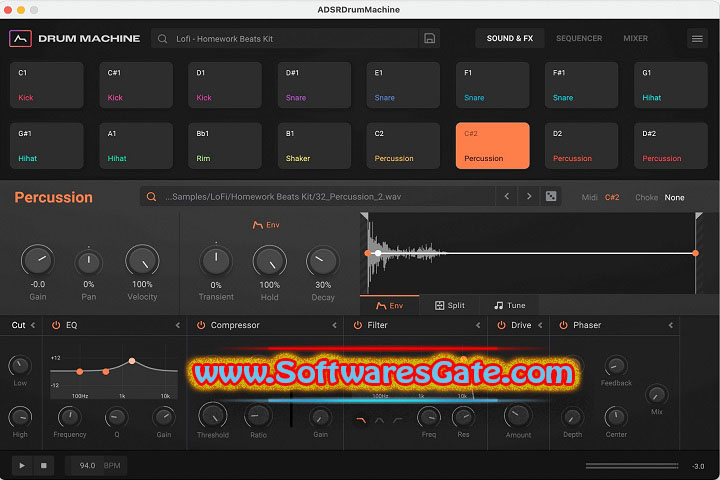Click the kit search magnifier icon
Image resolution: width=720 pixels, height=480 pixels.
tap(163, 39)
